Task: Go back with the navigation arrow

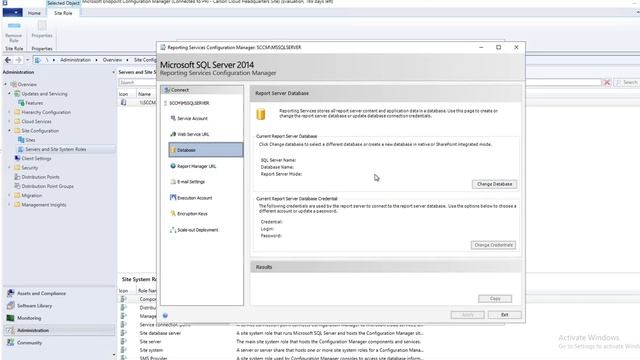Action: click(8, 60)
